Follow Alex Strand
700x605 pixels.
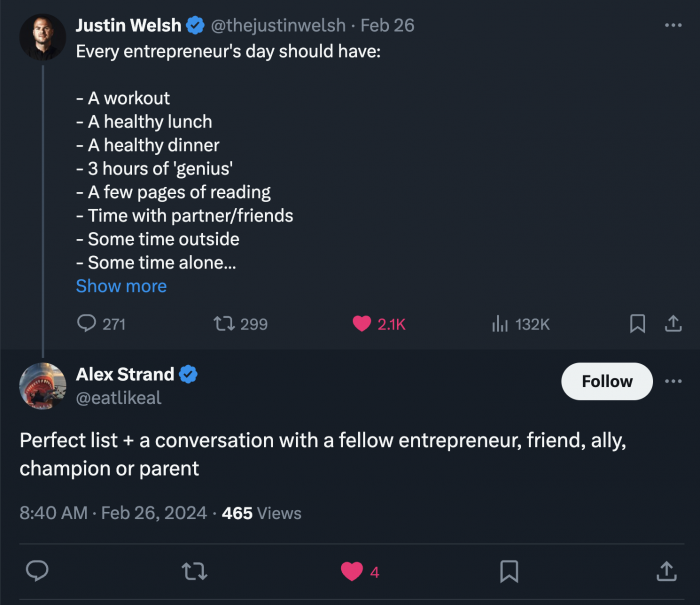pos(607,381)
